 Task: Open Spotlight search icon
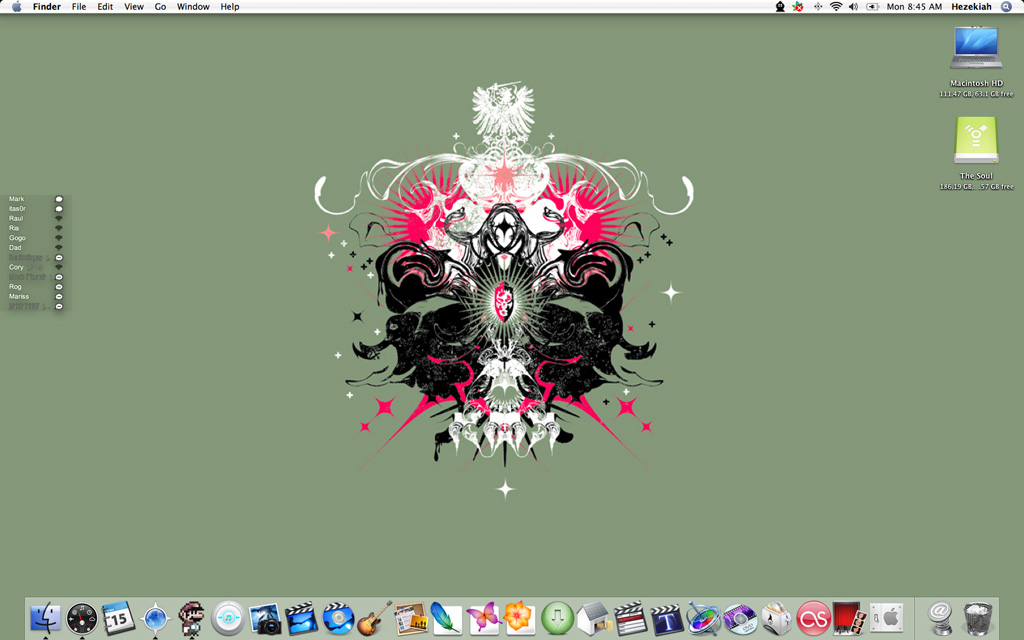coord(1006,7)
